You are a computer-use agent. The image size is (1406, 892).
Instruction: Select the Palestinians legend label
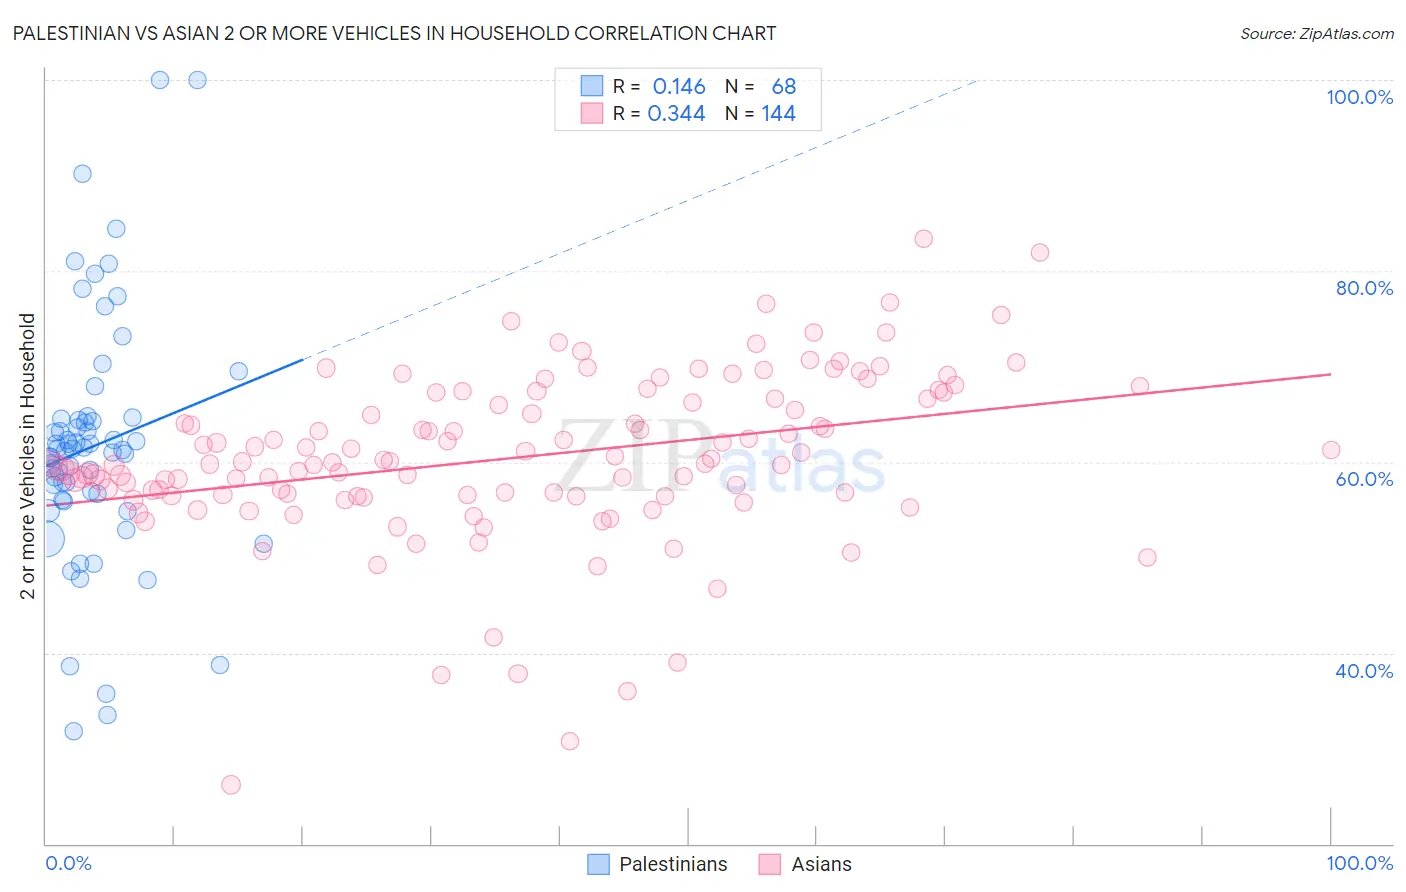(673, 864)
